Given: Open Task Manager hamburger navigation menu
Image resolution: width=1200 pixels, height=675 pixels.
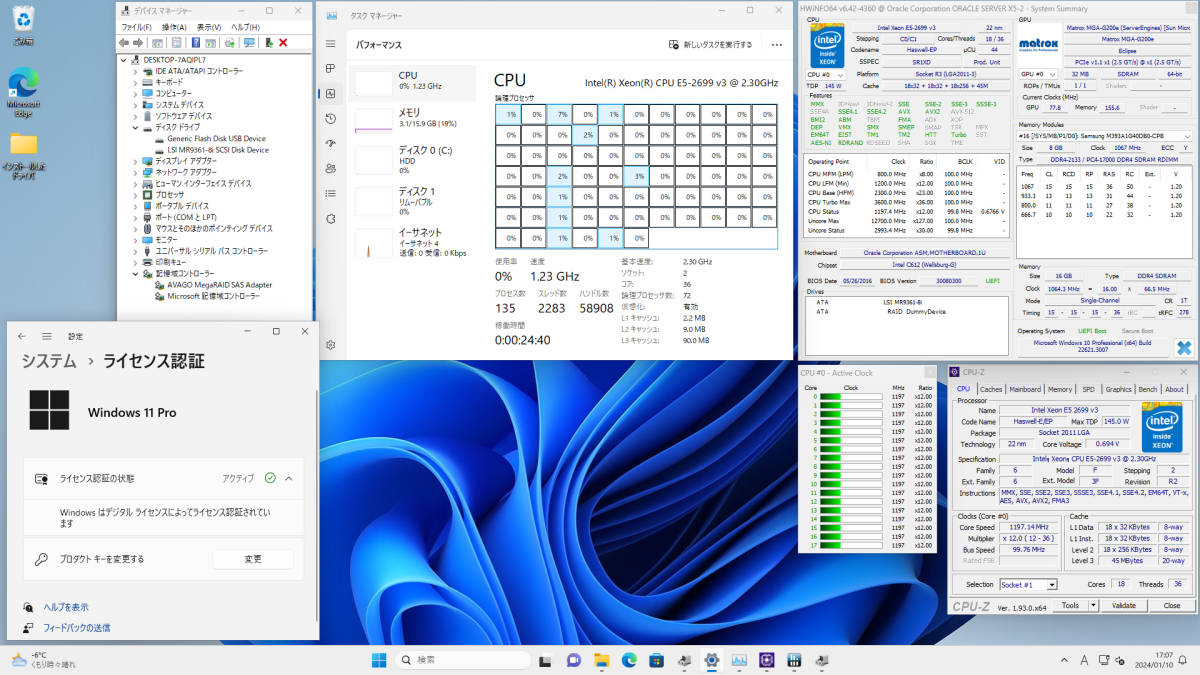Looking at the screenshot, I should coord(331,44).
